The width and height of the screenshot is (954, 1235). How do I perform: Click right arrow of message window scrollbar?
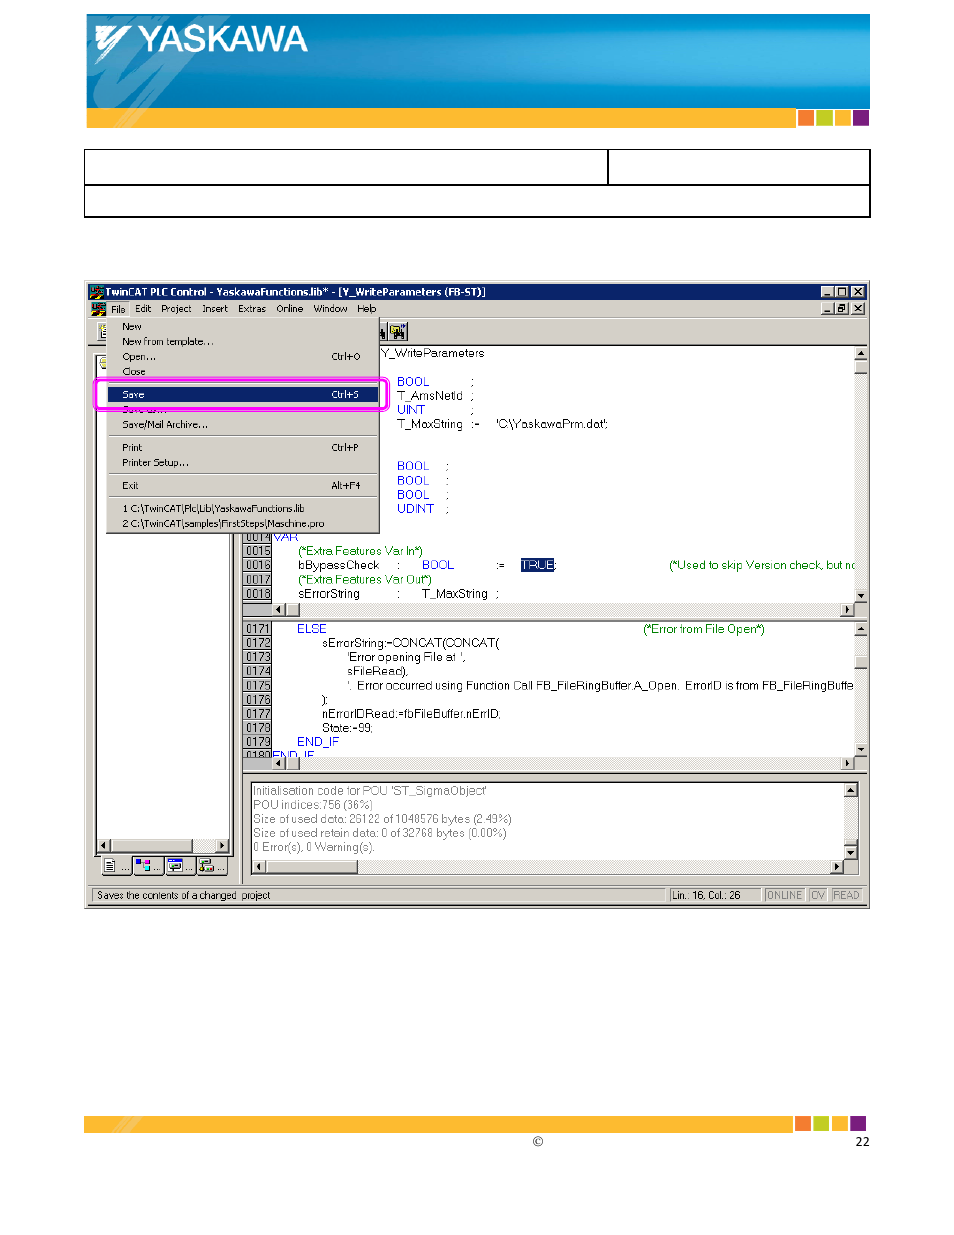837,866
